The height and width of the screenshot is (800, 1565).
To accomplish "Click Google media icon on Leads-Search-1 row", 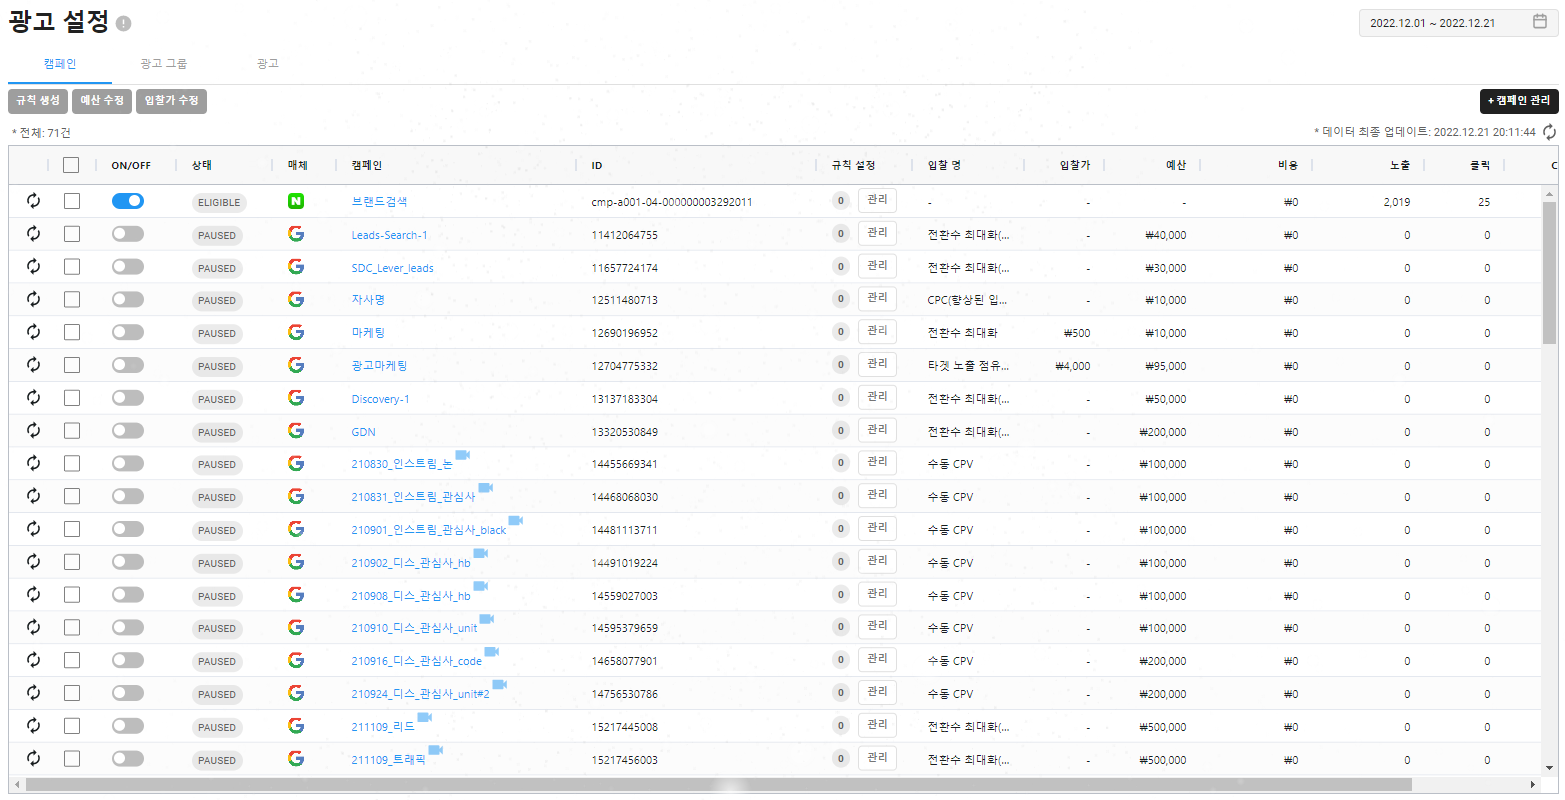I will (295, 234).
